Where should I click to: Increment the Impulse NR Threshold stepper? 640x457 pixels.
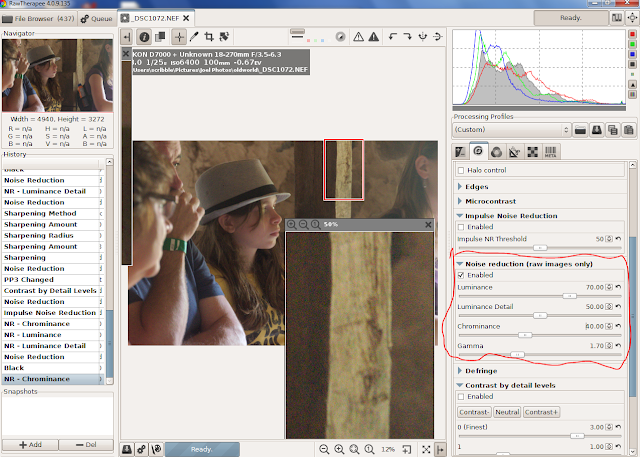click(x=609, y=237)
